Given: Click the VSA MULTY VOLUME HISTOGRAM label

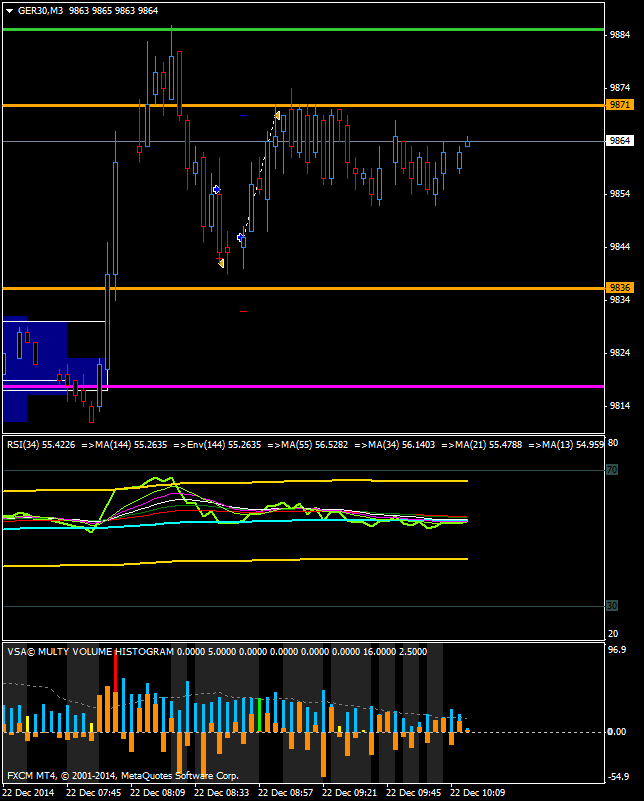Looking at the screenshot, I should (90, 651).
